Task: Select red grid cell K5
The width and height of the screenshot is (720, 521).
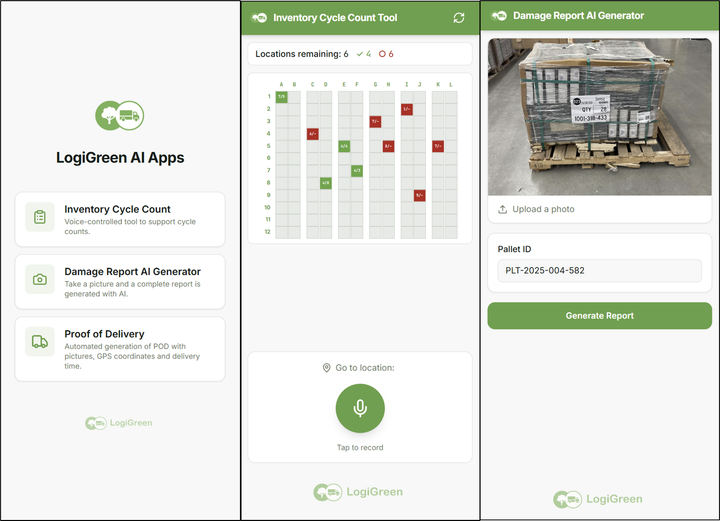Action: point(438,146)
